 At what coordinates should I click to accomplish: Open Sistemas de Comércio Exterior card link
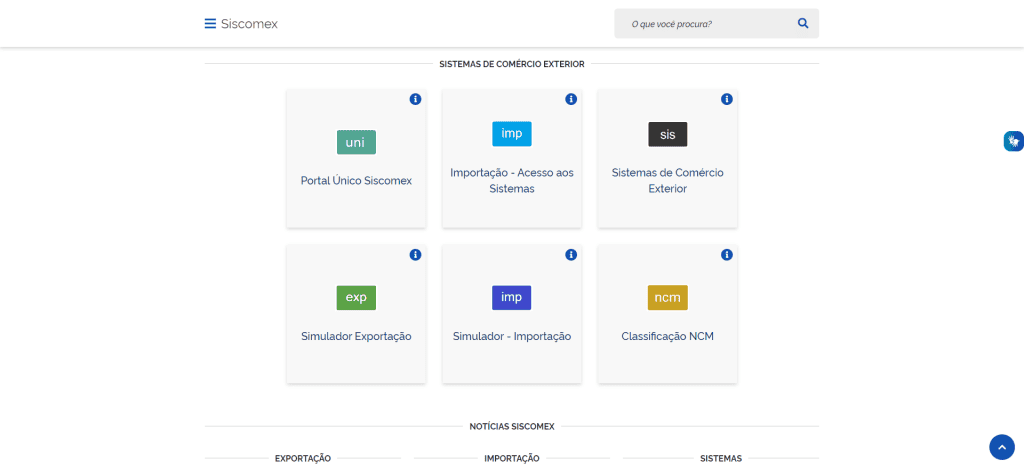pyautogui.click(x=667, y=181)
